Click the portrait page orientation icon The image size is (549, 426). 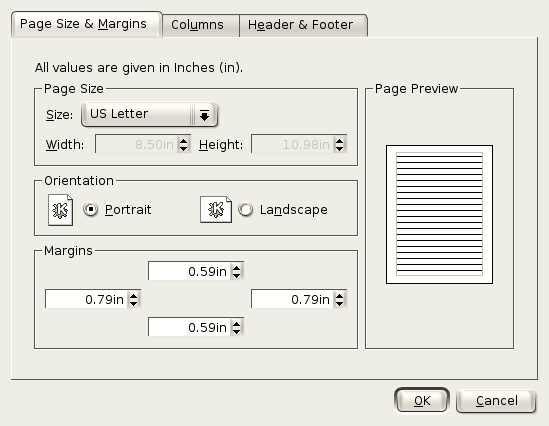pyautogui.click(x=60, y=210)
